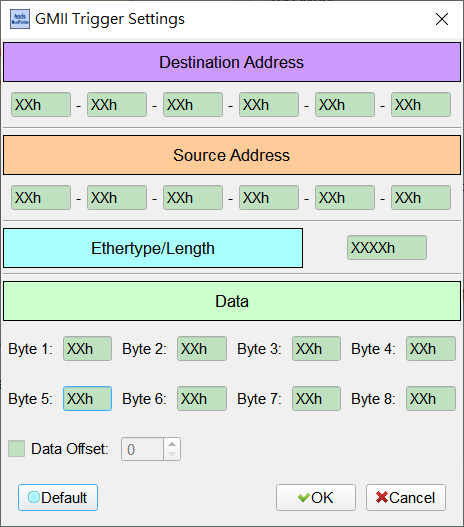This screenshot has height=527, width=464.
Task: Increase Data Offset with the up arrow
Action: tap(172, 444)
